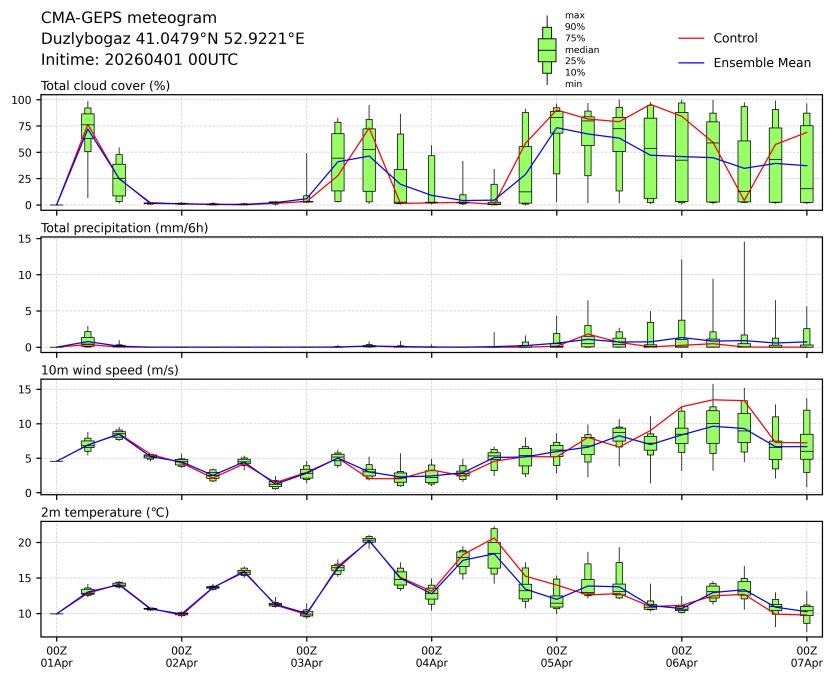Click the '25%' label in boxplot legend
The height and width of the screenshot is (680, 834).
pos(575,61)
